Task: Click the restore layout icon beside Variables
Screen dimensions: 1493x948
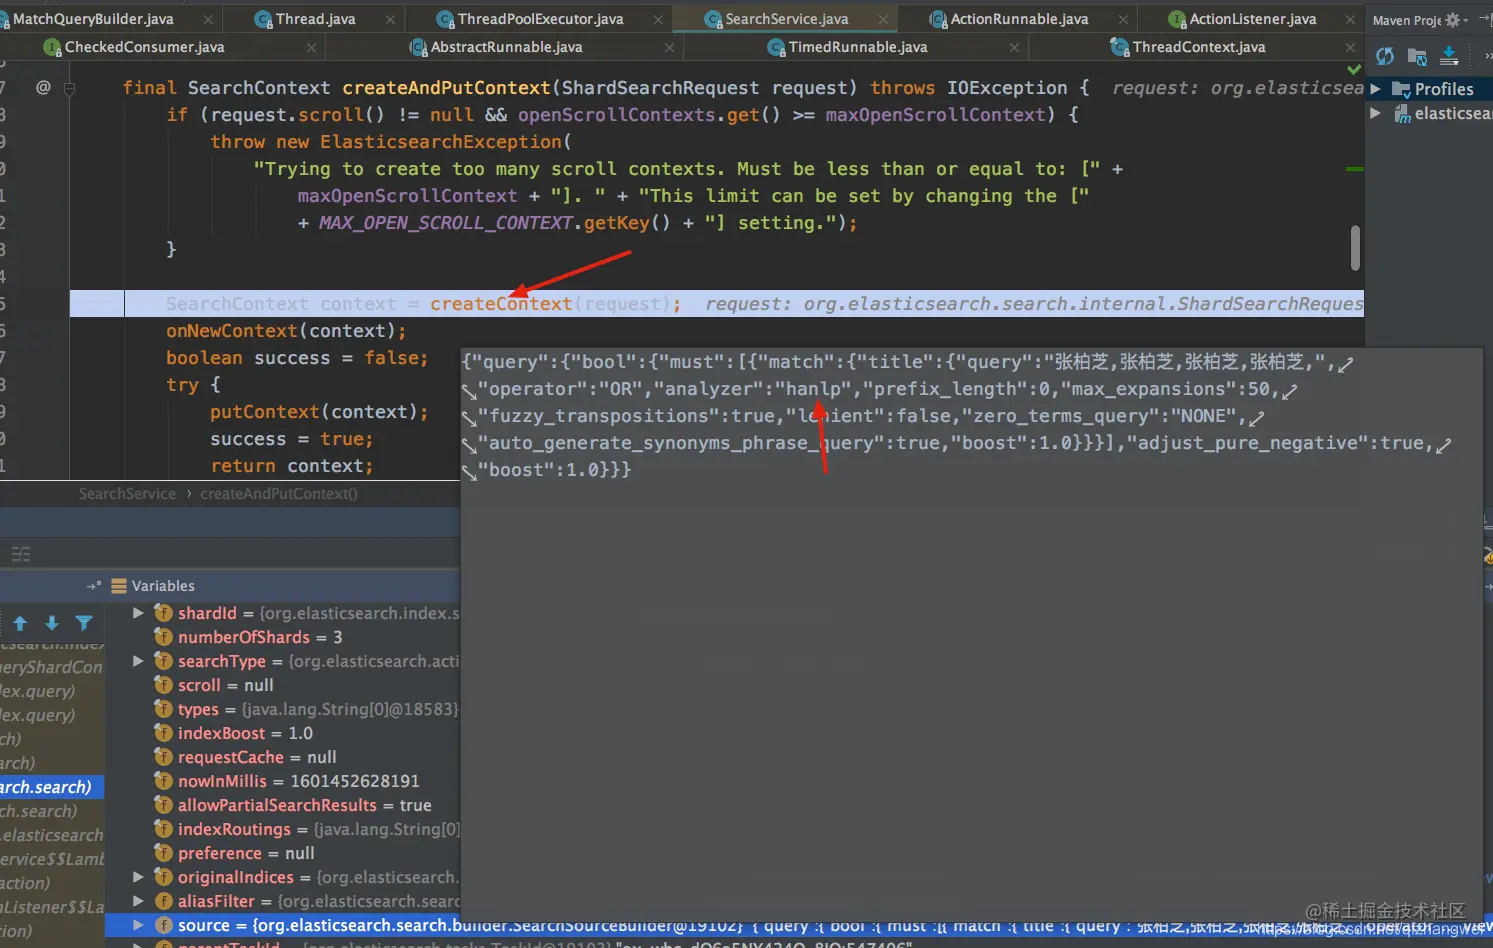Action: [94, 586]
